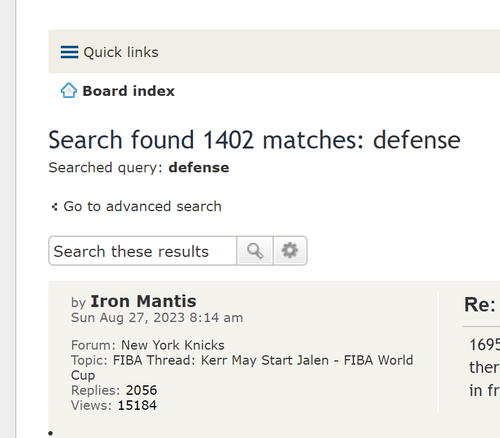This screenshot has height=438, width=500.
Task: Click the gear advanced search icon
Action: (290, 251)
